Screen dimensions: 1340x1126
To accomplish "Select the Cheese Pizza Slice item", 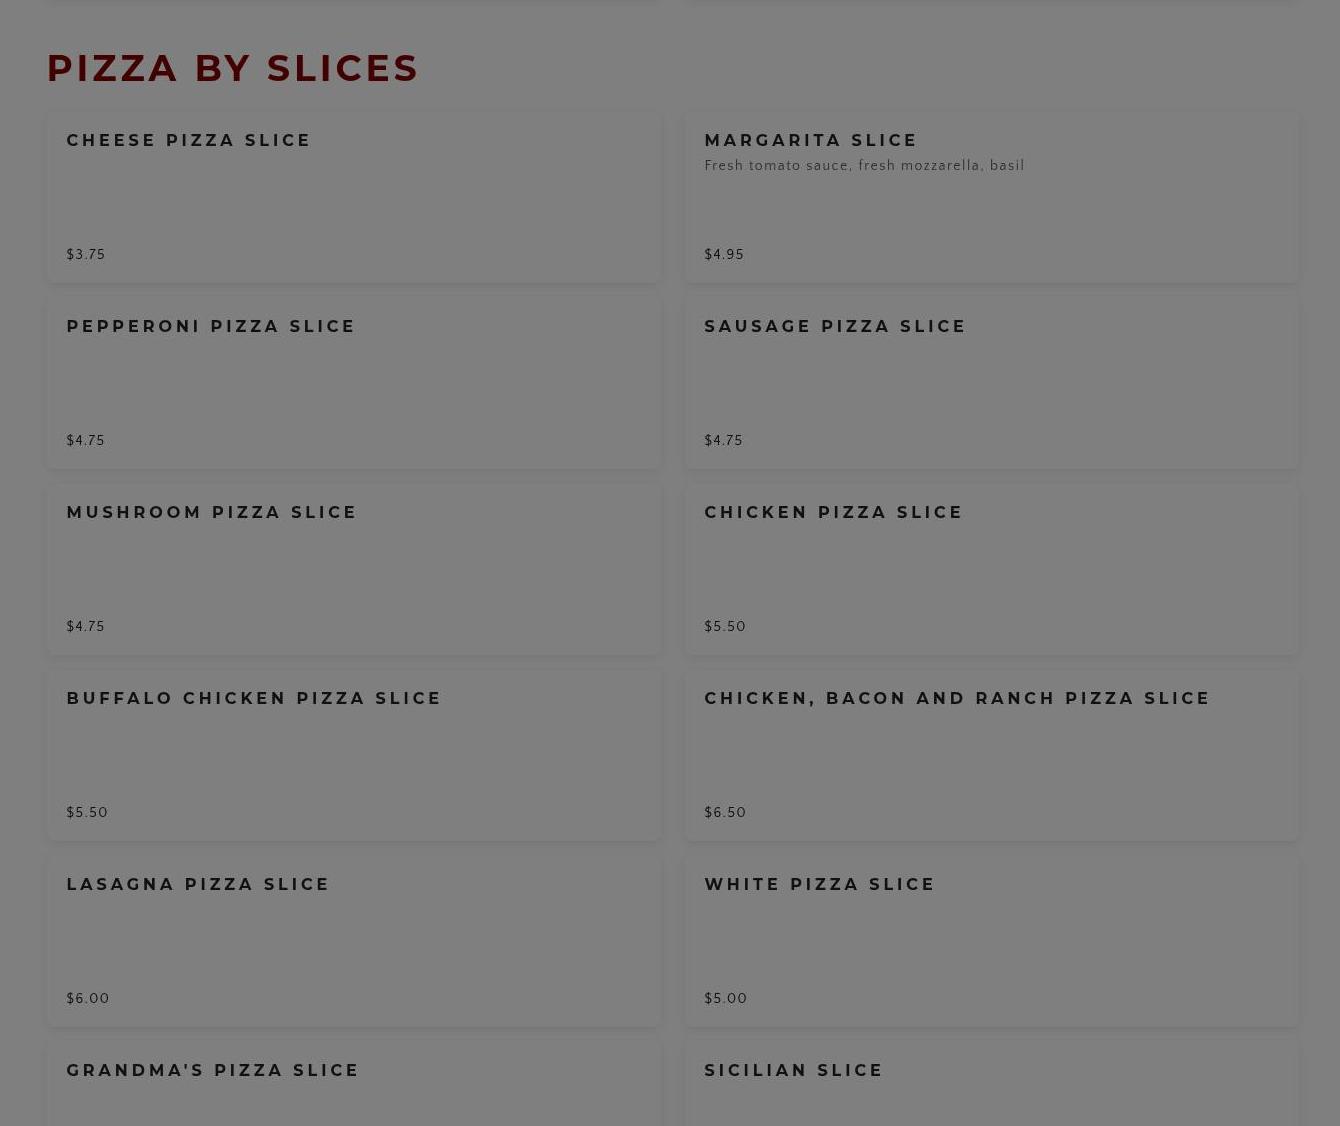I will [353, 197].
